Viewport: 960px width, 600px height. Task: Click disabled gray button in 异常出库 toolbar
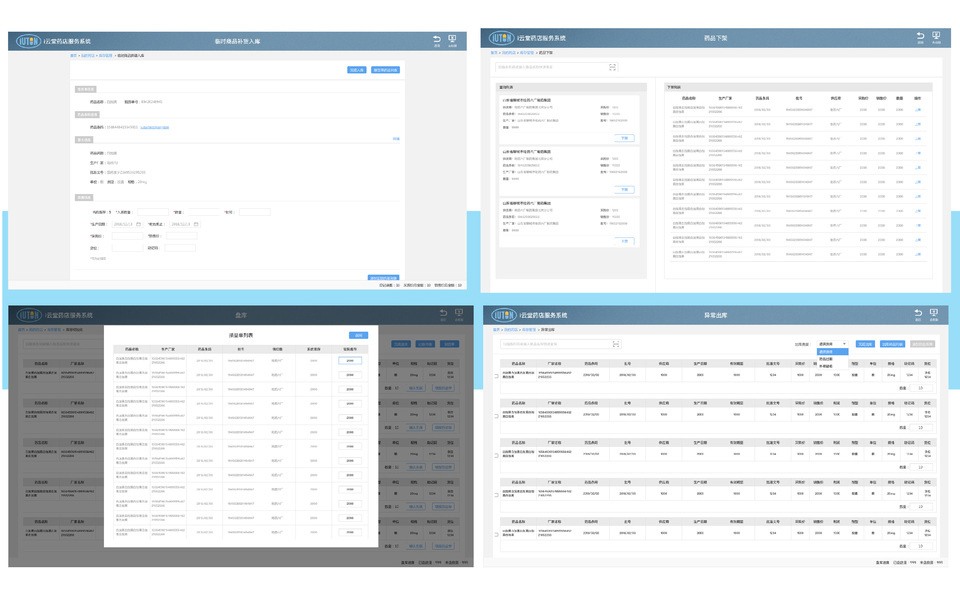(x=922, y=344)
